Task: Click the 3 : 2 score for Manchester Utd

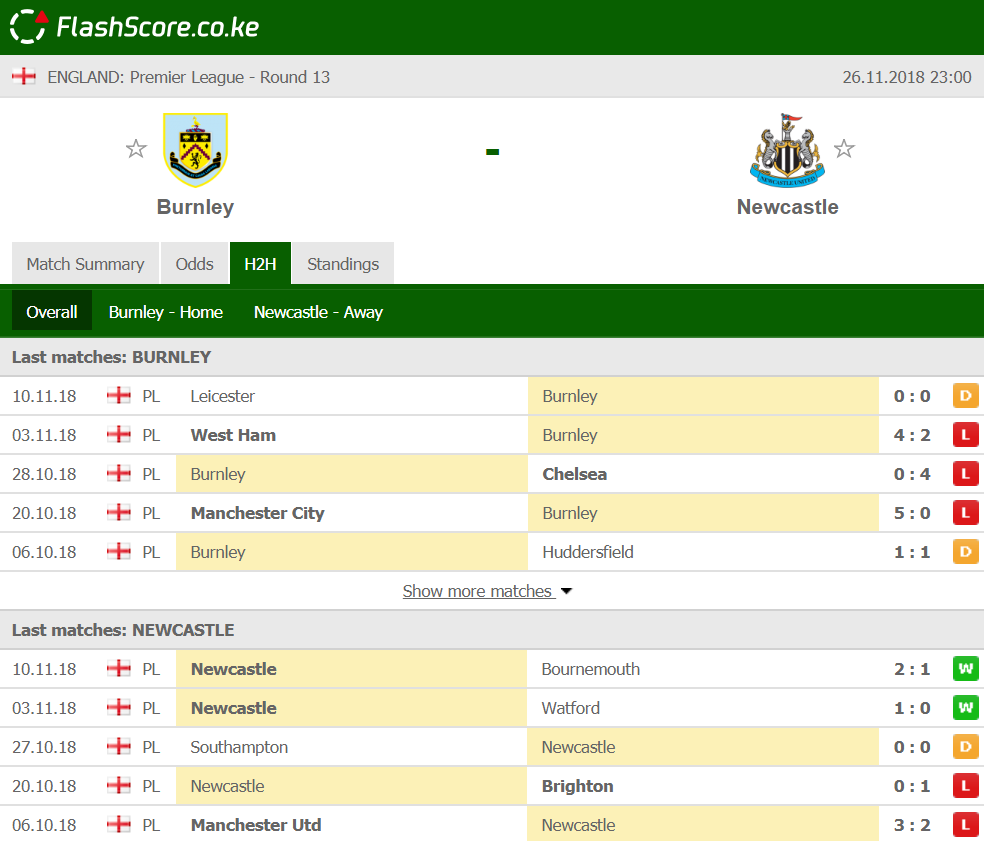Action: click(912, 825)
